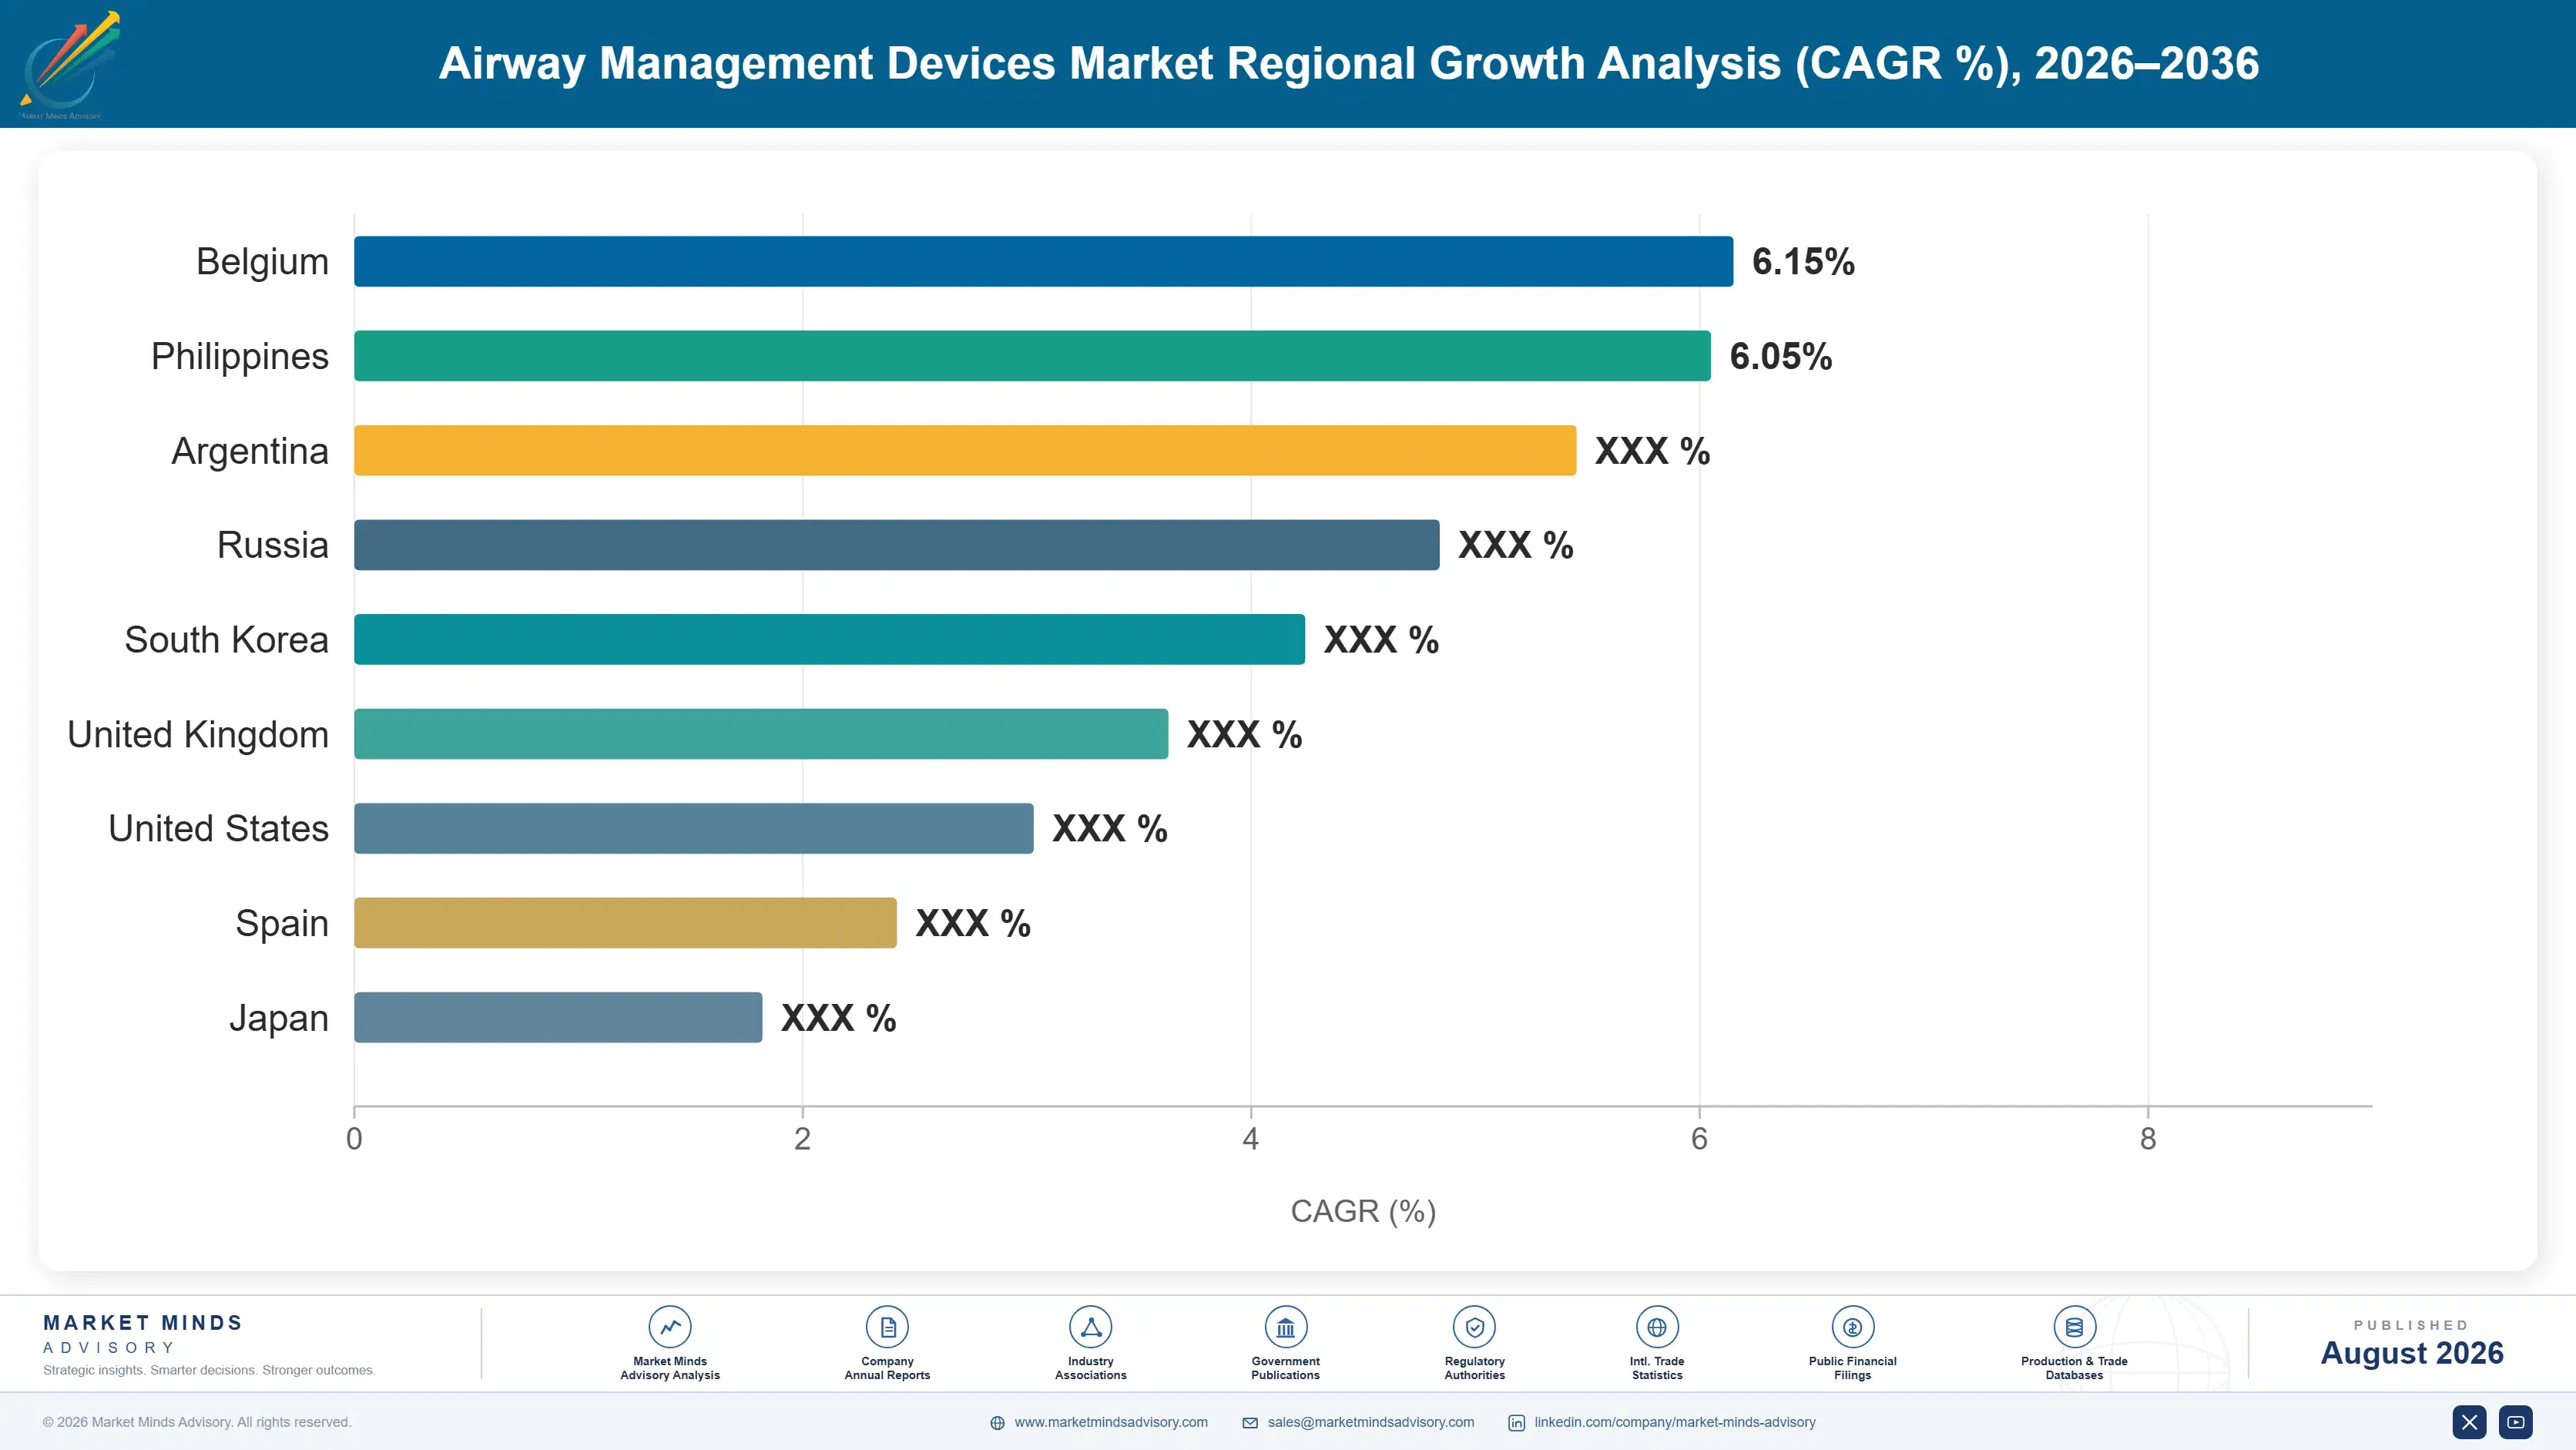Click the Public Financial Filings icon
Screen dimensions: 2576x1450
tap(1852, 1327)
